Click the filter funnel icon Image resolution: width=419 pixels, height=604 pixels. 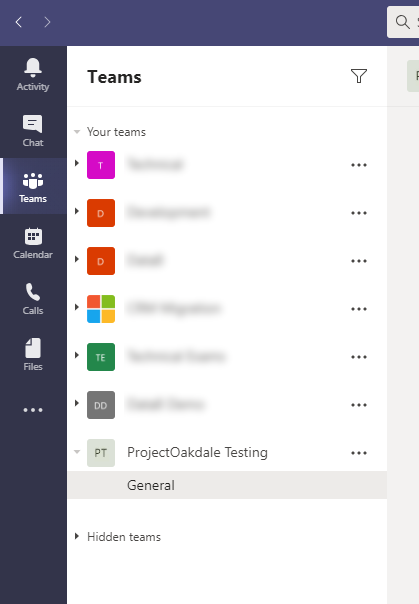click(x=359, y=76)
